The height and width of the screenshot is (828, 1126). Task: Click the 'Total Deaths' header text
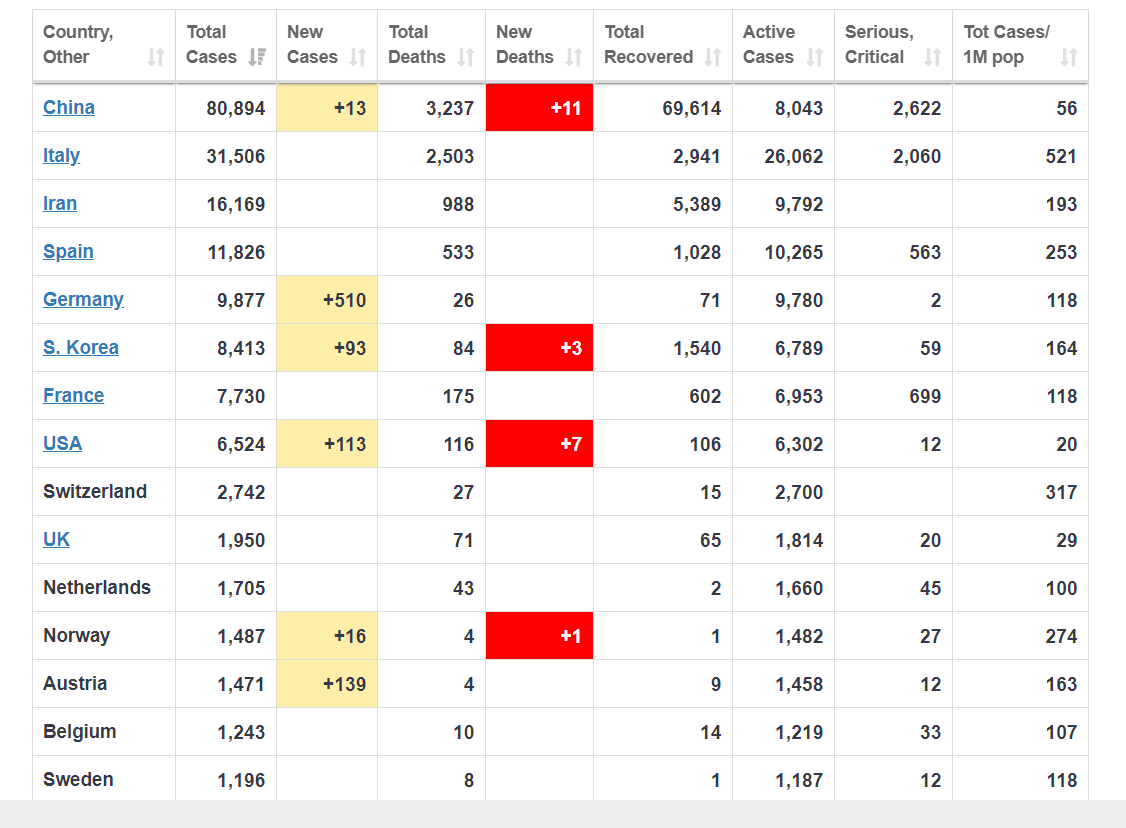click(417, 45)
